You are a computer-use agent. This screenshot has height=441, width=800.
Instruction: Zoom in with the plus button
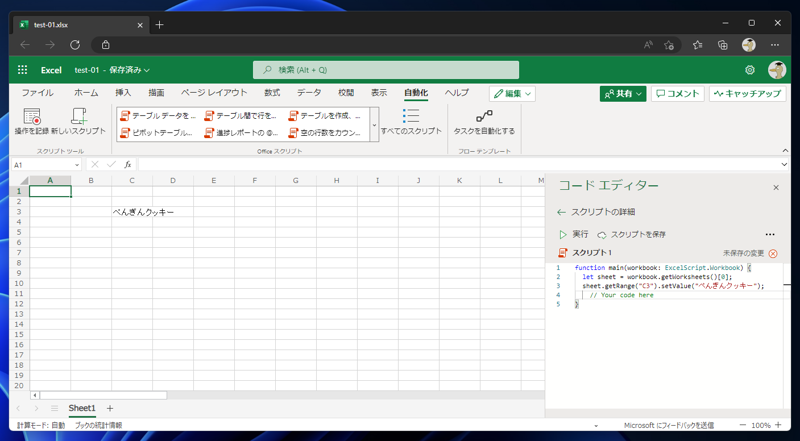pos(778,425)
